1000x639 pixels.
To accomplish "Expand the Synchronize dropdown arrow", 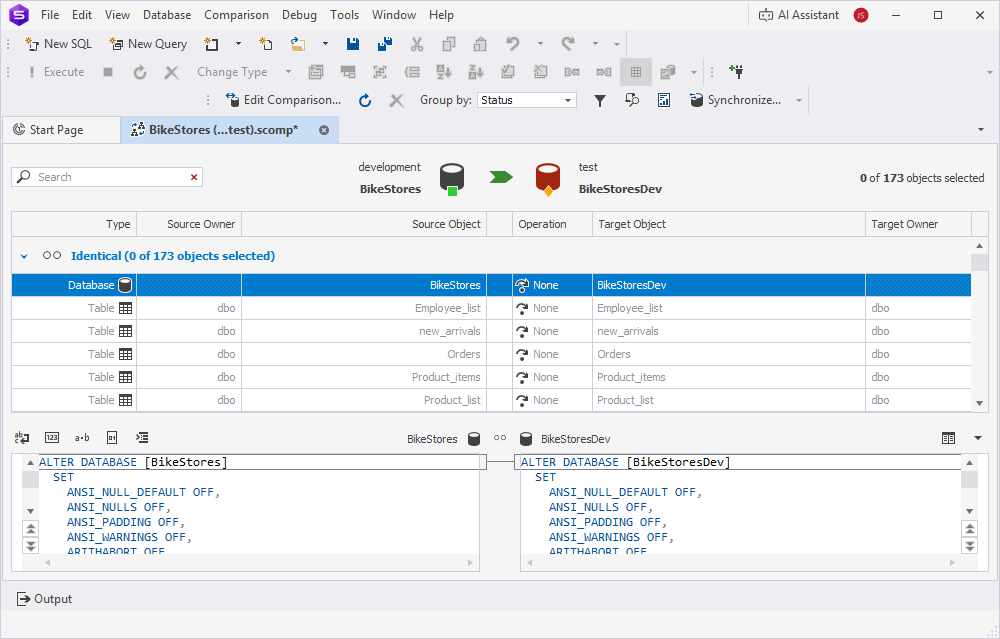I will coord(799,100).
